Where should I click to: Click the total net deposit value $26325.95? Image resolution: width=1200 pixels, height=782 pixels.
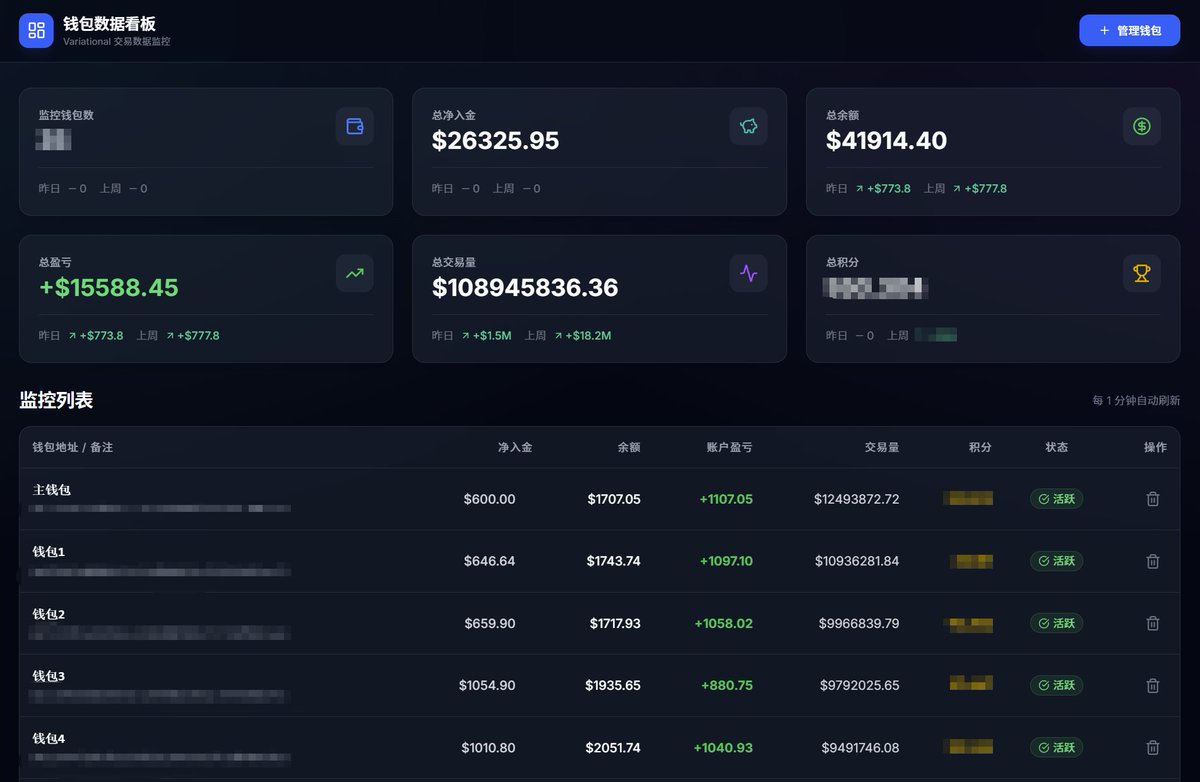coord(495,141)
